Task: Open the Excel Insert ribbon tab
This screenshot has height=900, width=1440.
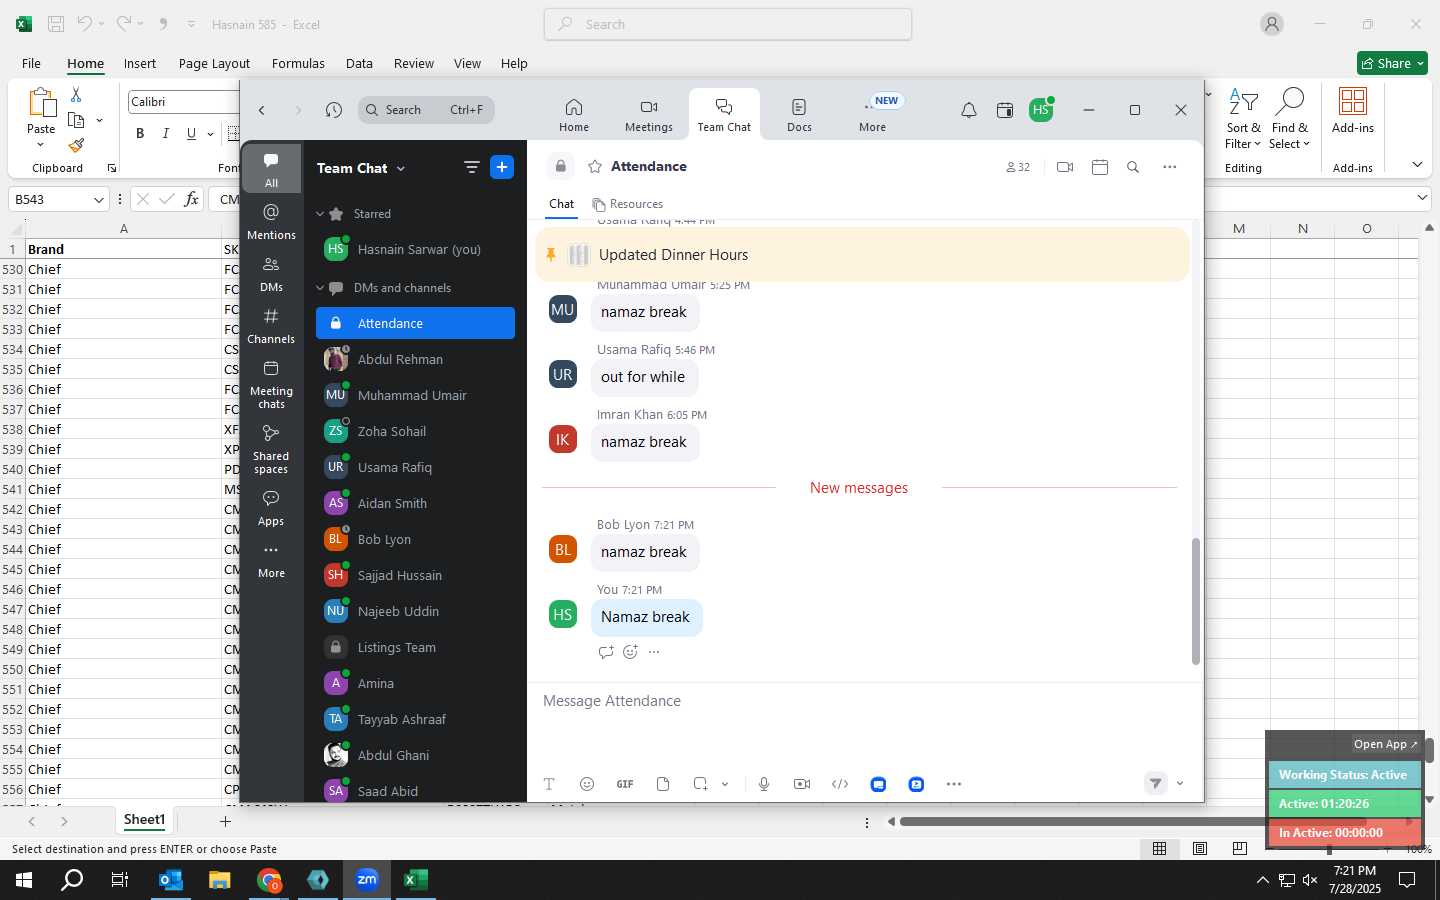Action: (140, 63)
